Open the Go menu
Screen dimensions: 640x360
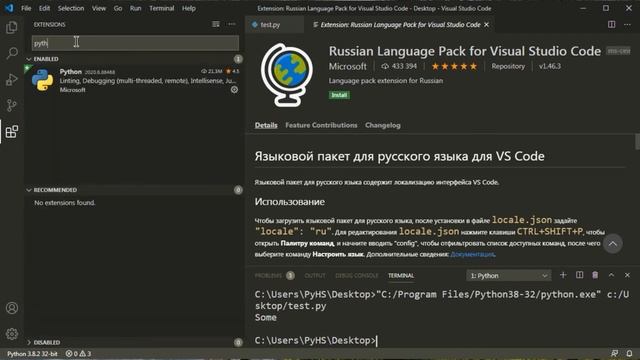coord(118,8)
